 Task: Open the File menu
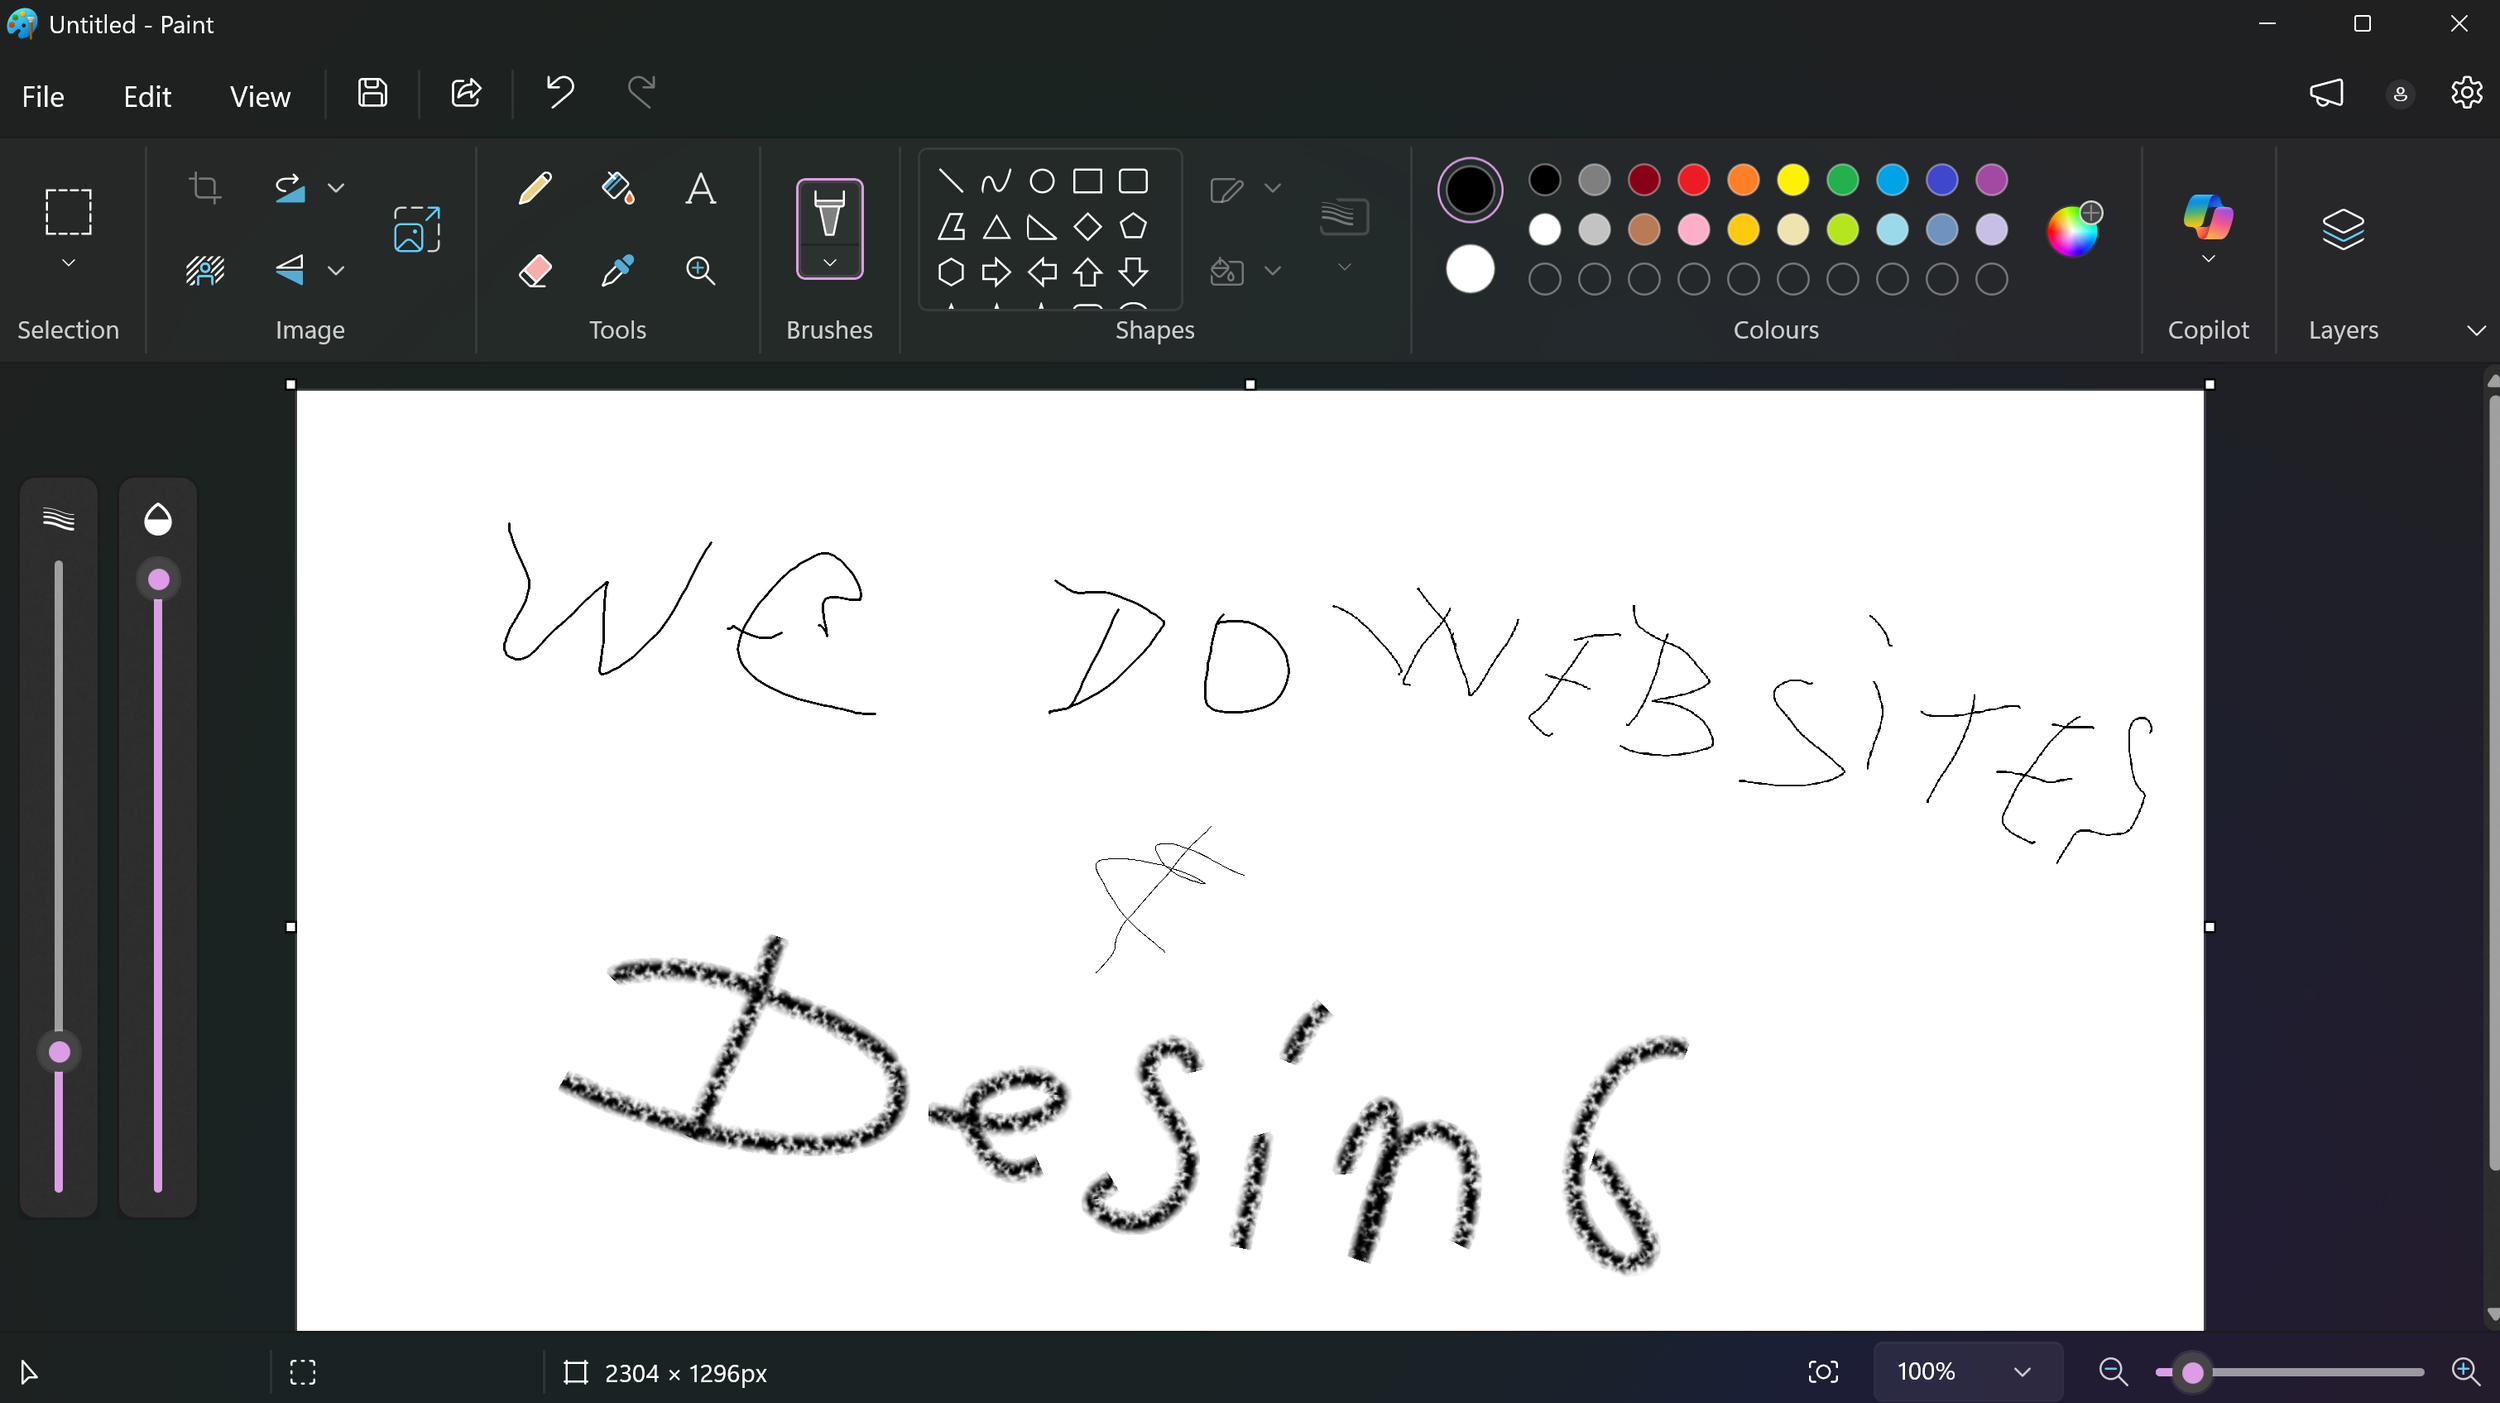(43, 96)
